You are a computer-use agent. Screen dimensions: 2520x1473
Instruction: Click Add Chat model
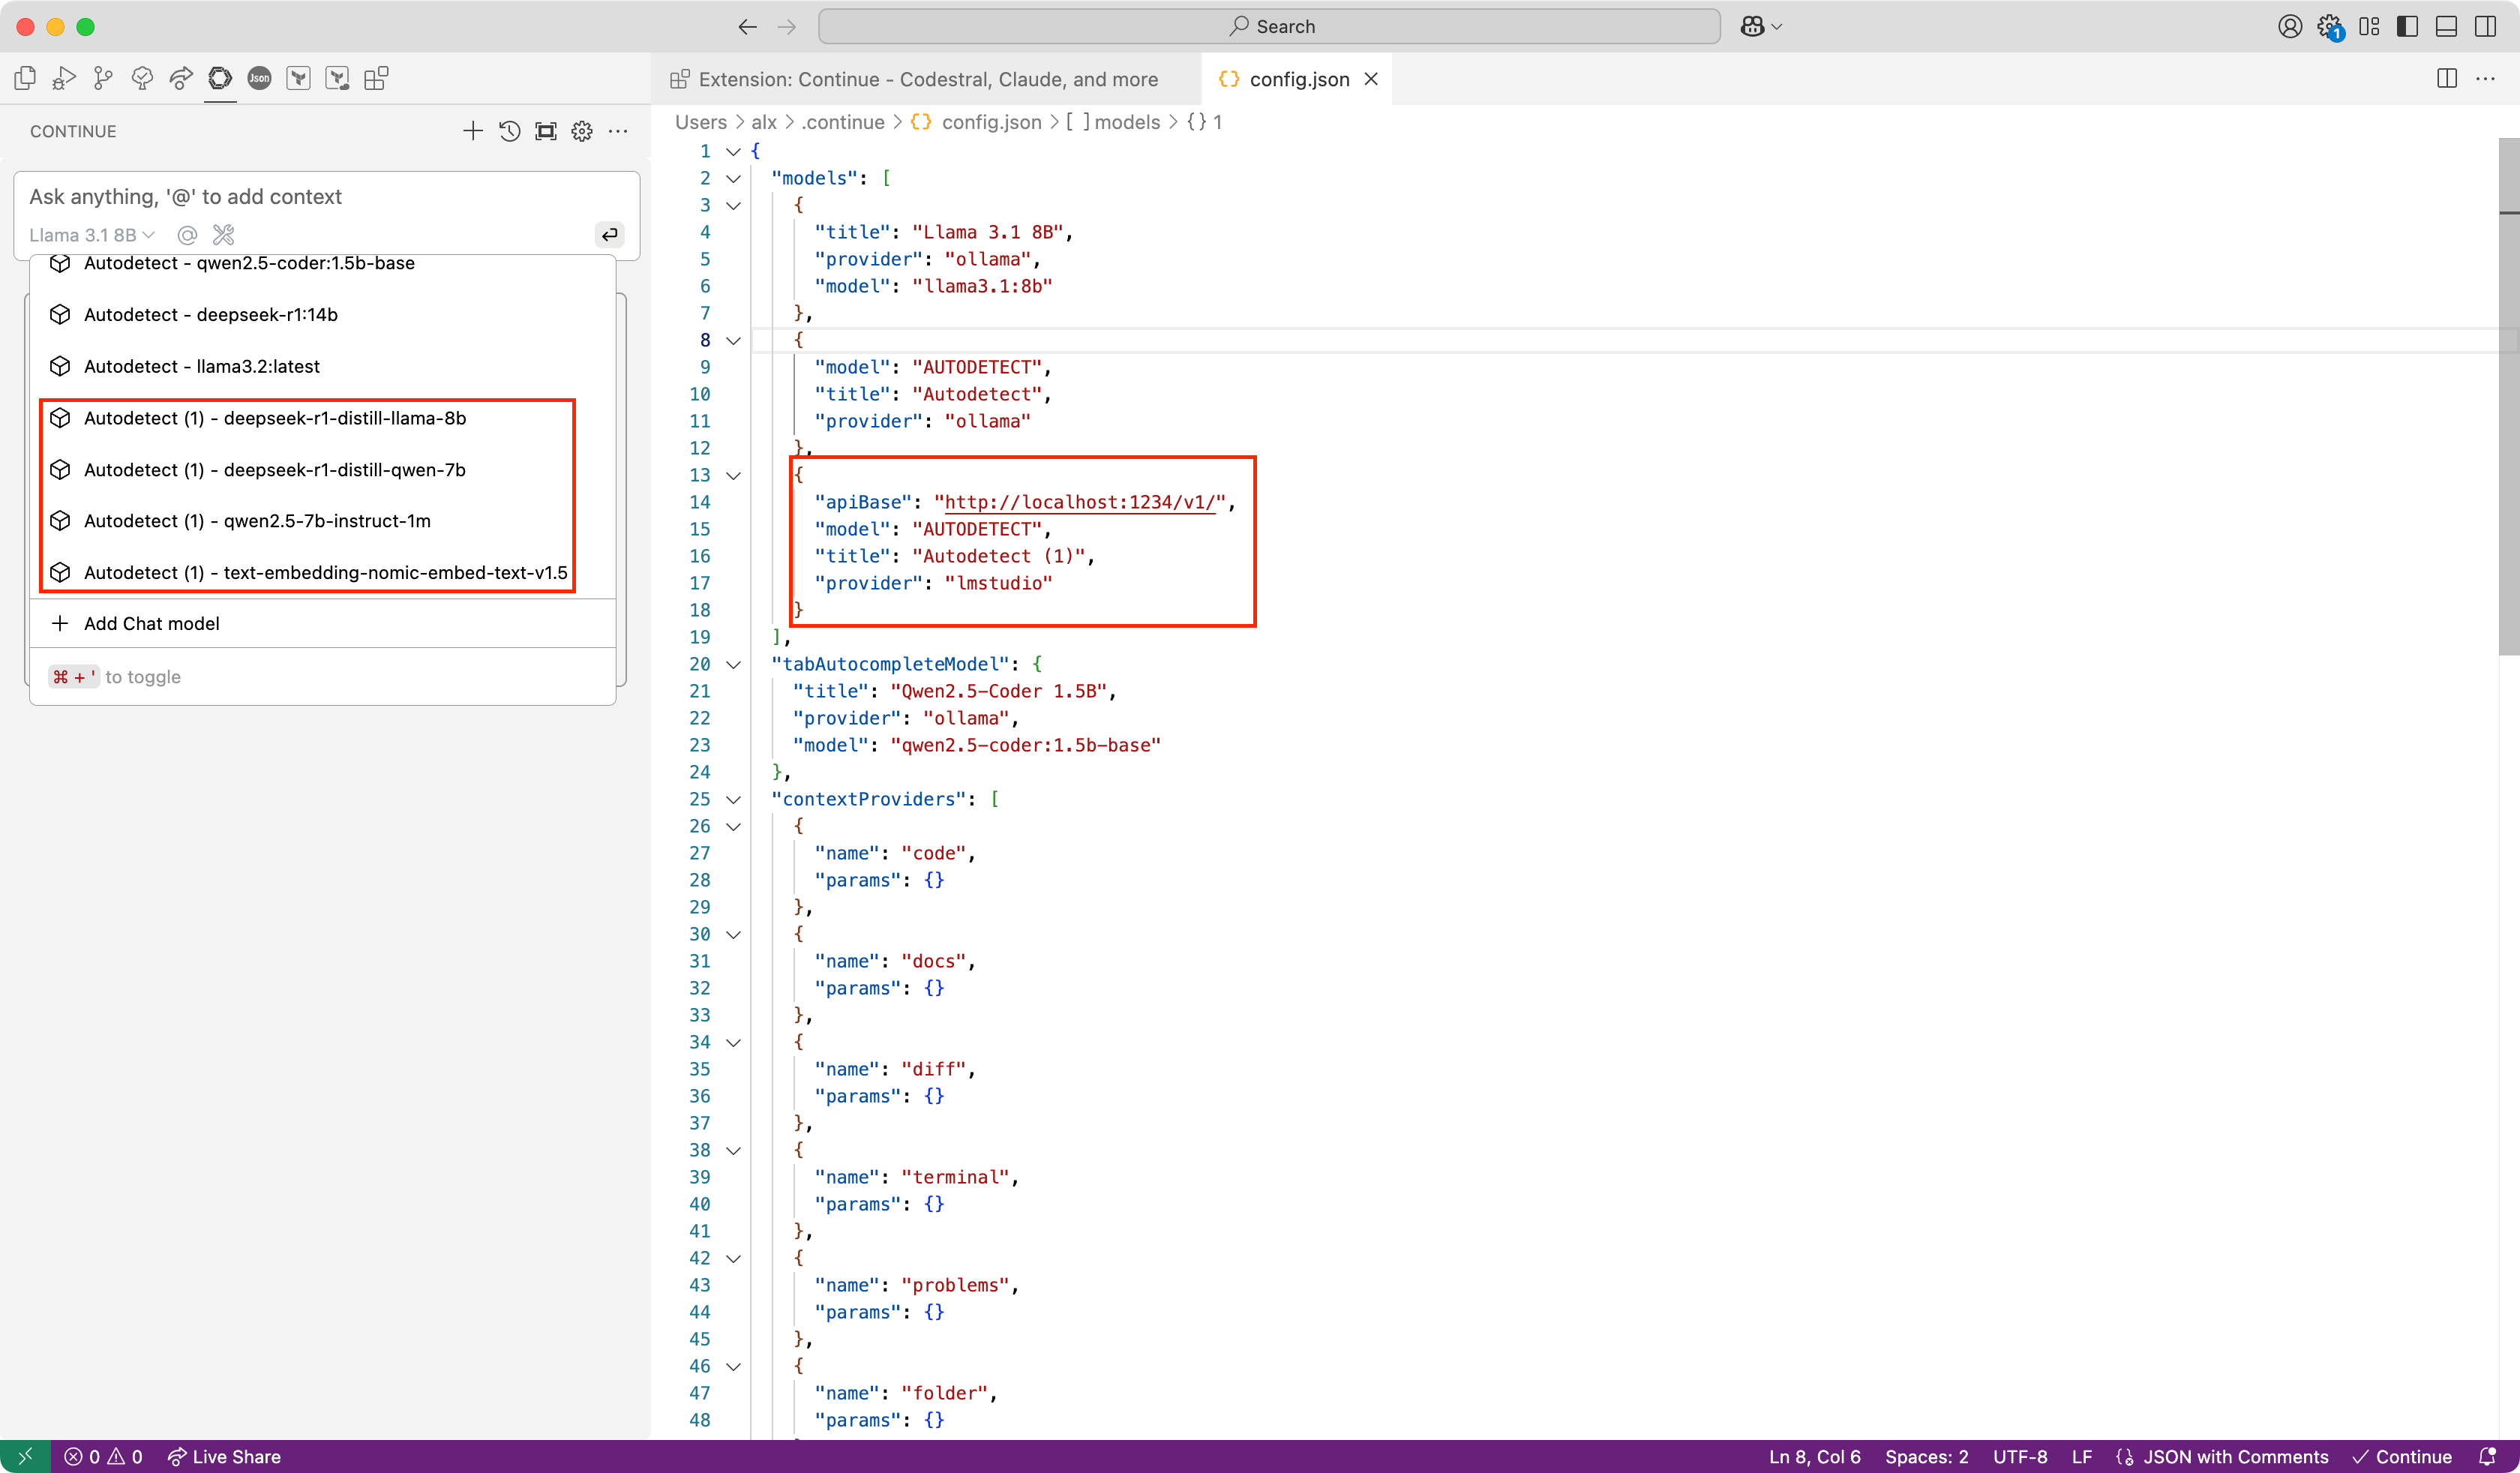[151, 624]
